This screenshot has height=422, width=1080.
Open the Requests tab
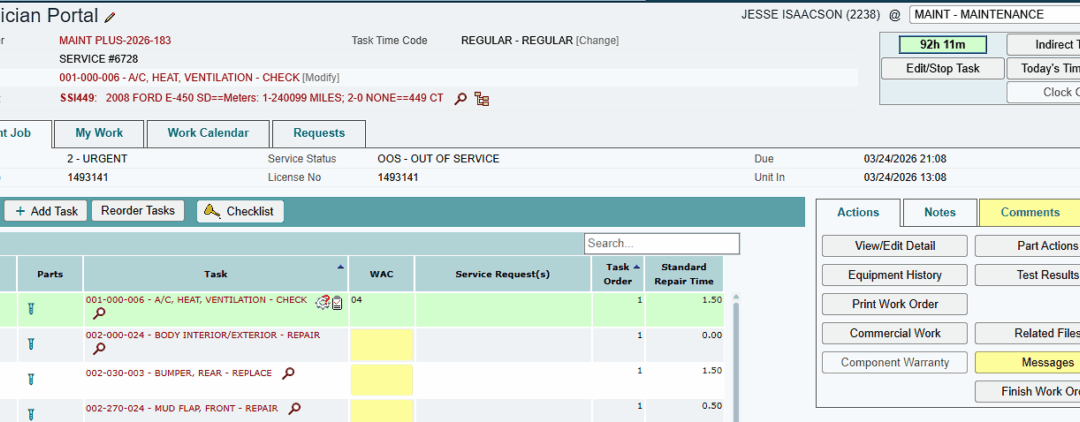319,133
